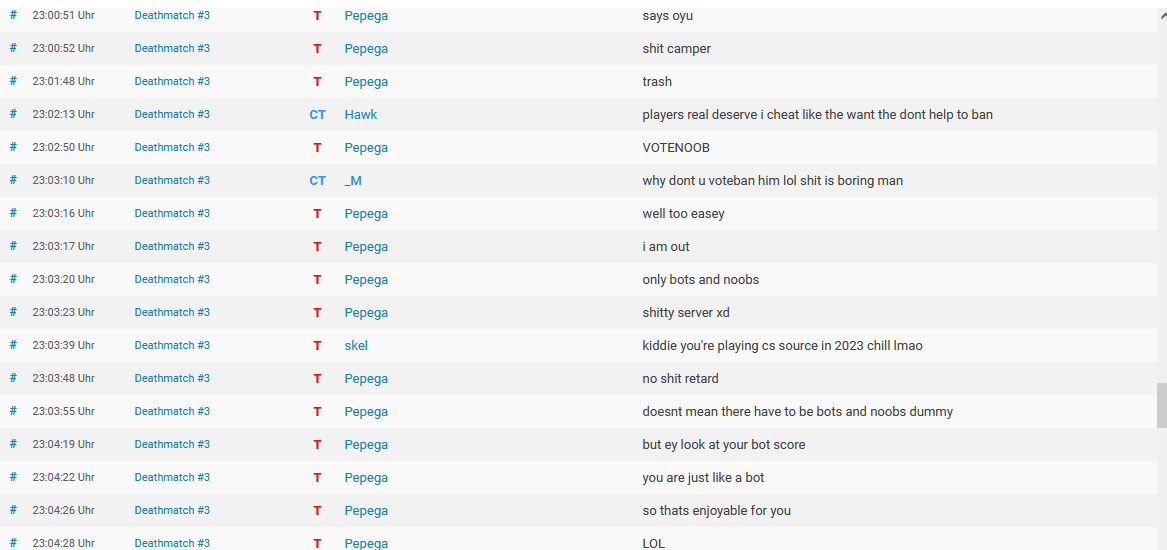Open player _M's profile
This screenshot has height=550, width=1167.
[353, 181]
